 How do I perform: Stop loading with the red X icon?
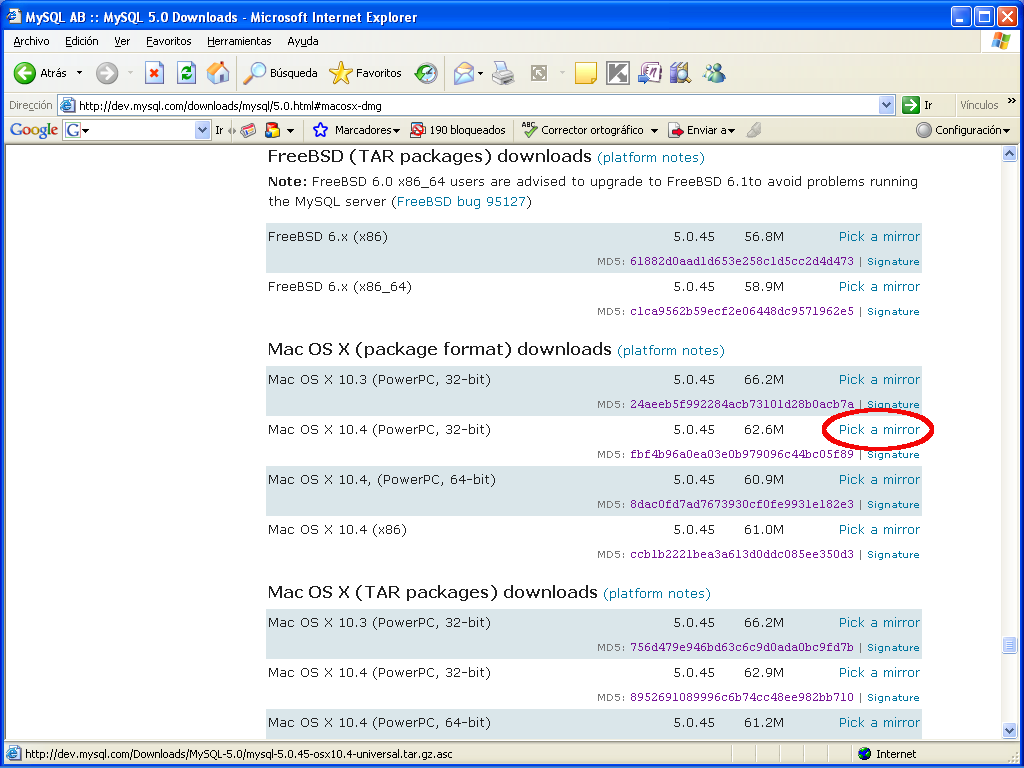pos(154,73)
